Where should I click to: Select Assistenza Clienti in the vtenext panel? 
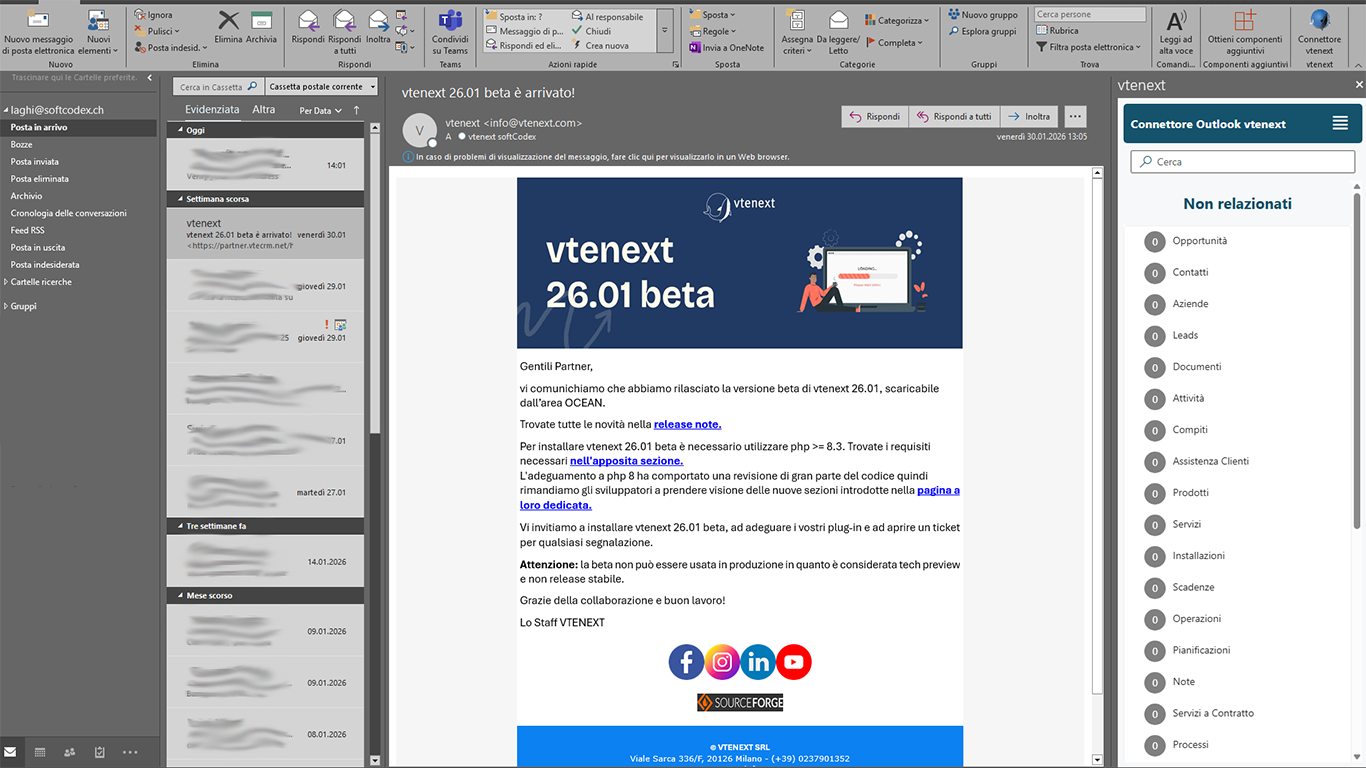coord(1211,461)
